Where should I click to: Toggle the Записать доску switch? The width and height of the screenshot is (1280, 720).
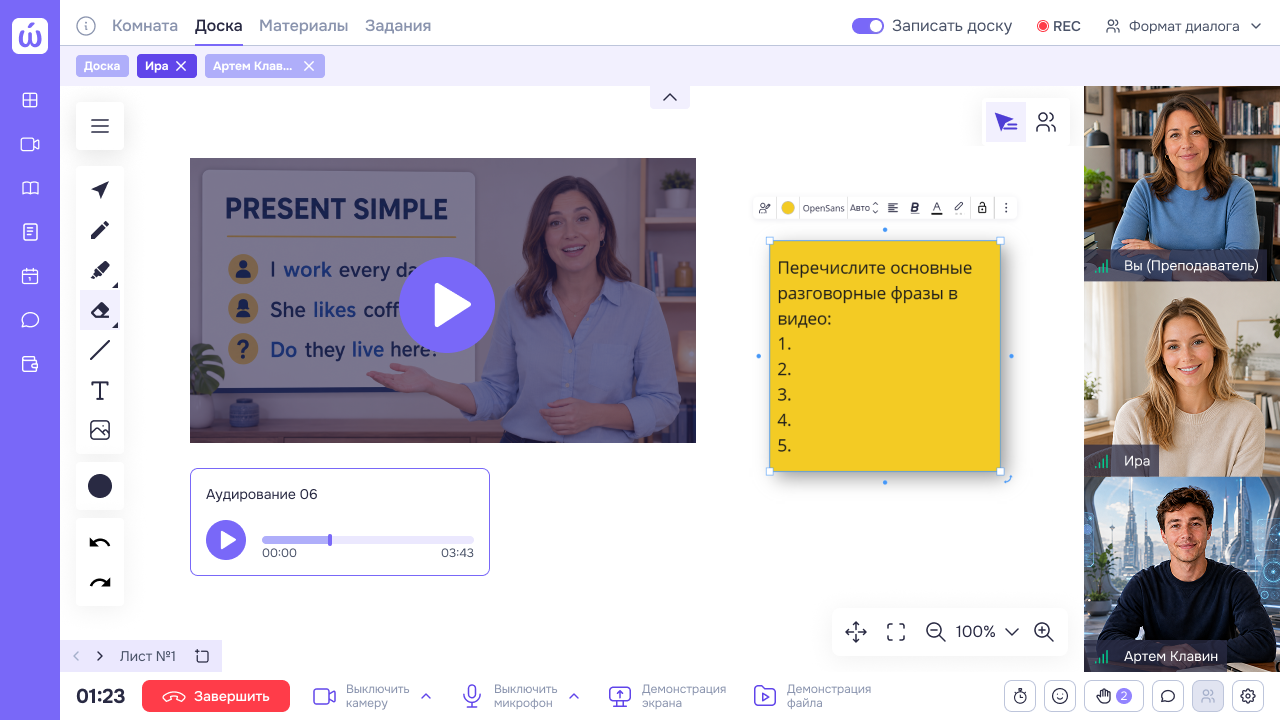coord(868,26)
